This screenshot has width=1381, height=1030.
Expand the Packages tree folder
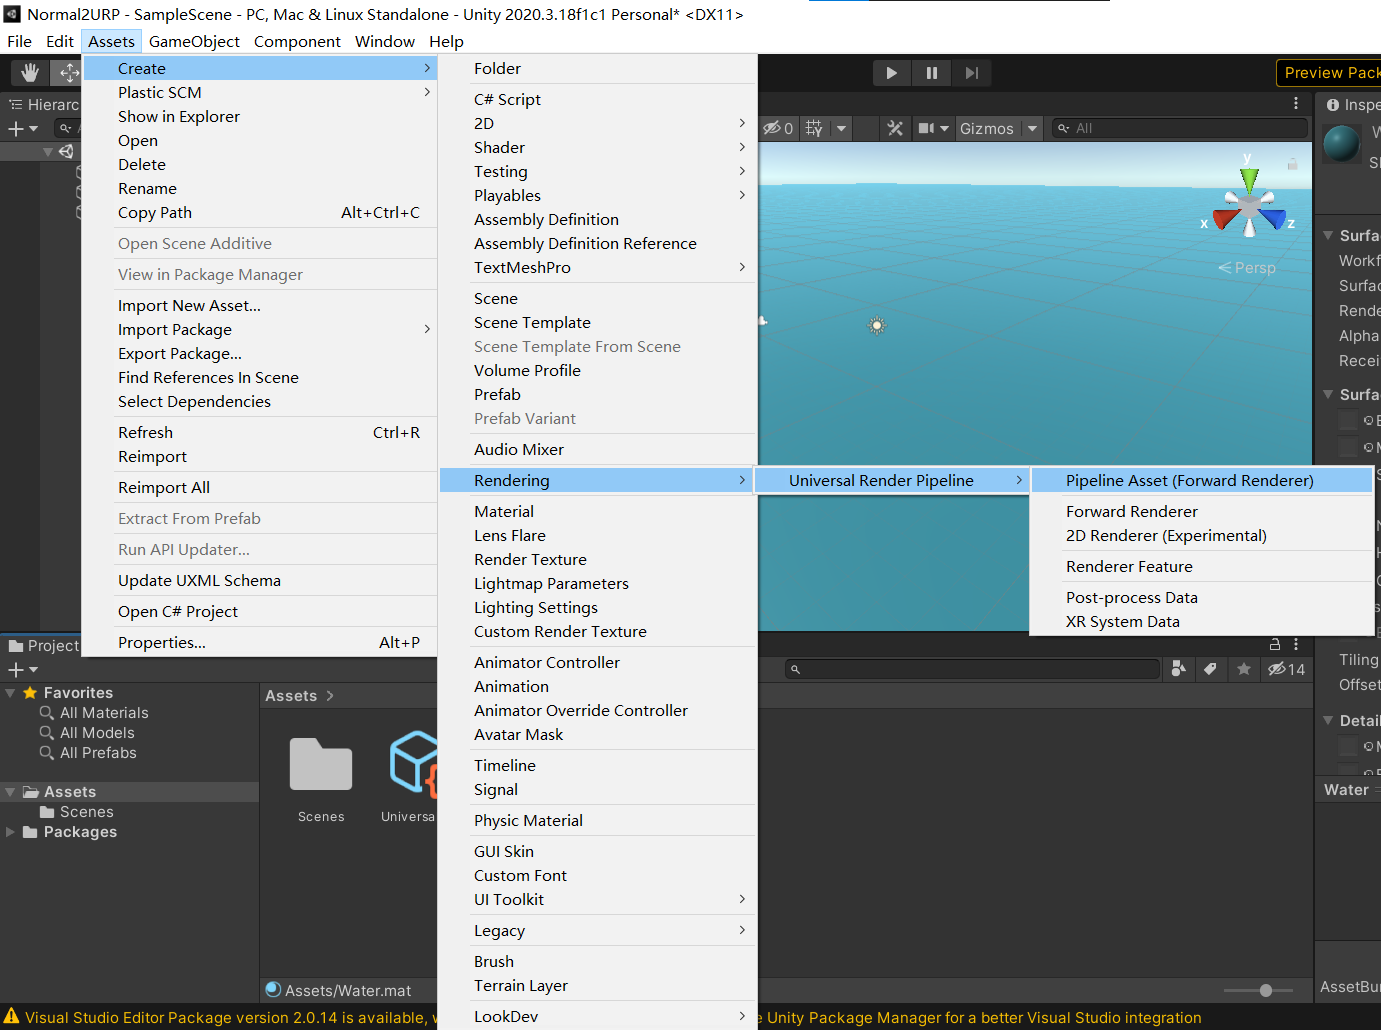point(10,832)
